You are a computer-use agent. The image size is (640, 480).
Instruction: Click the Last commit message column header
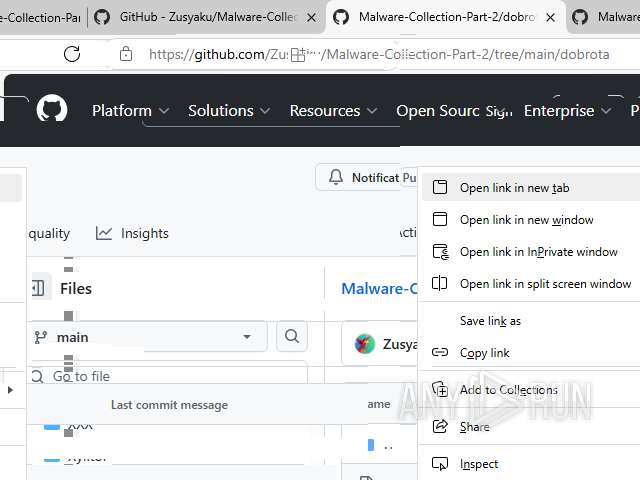tap(169, 405)
